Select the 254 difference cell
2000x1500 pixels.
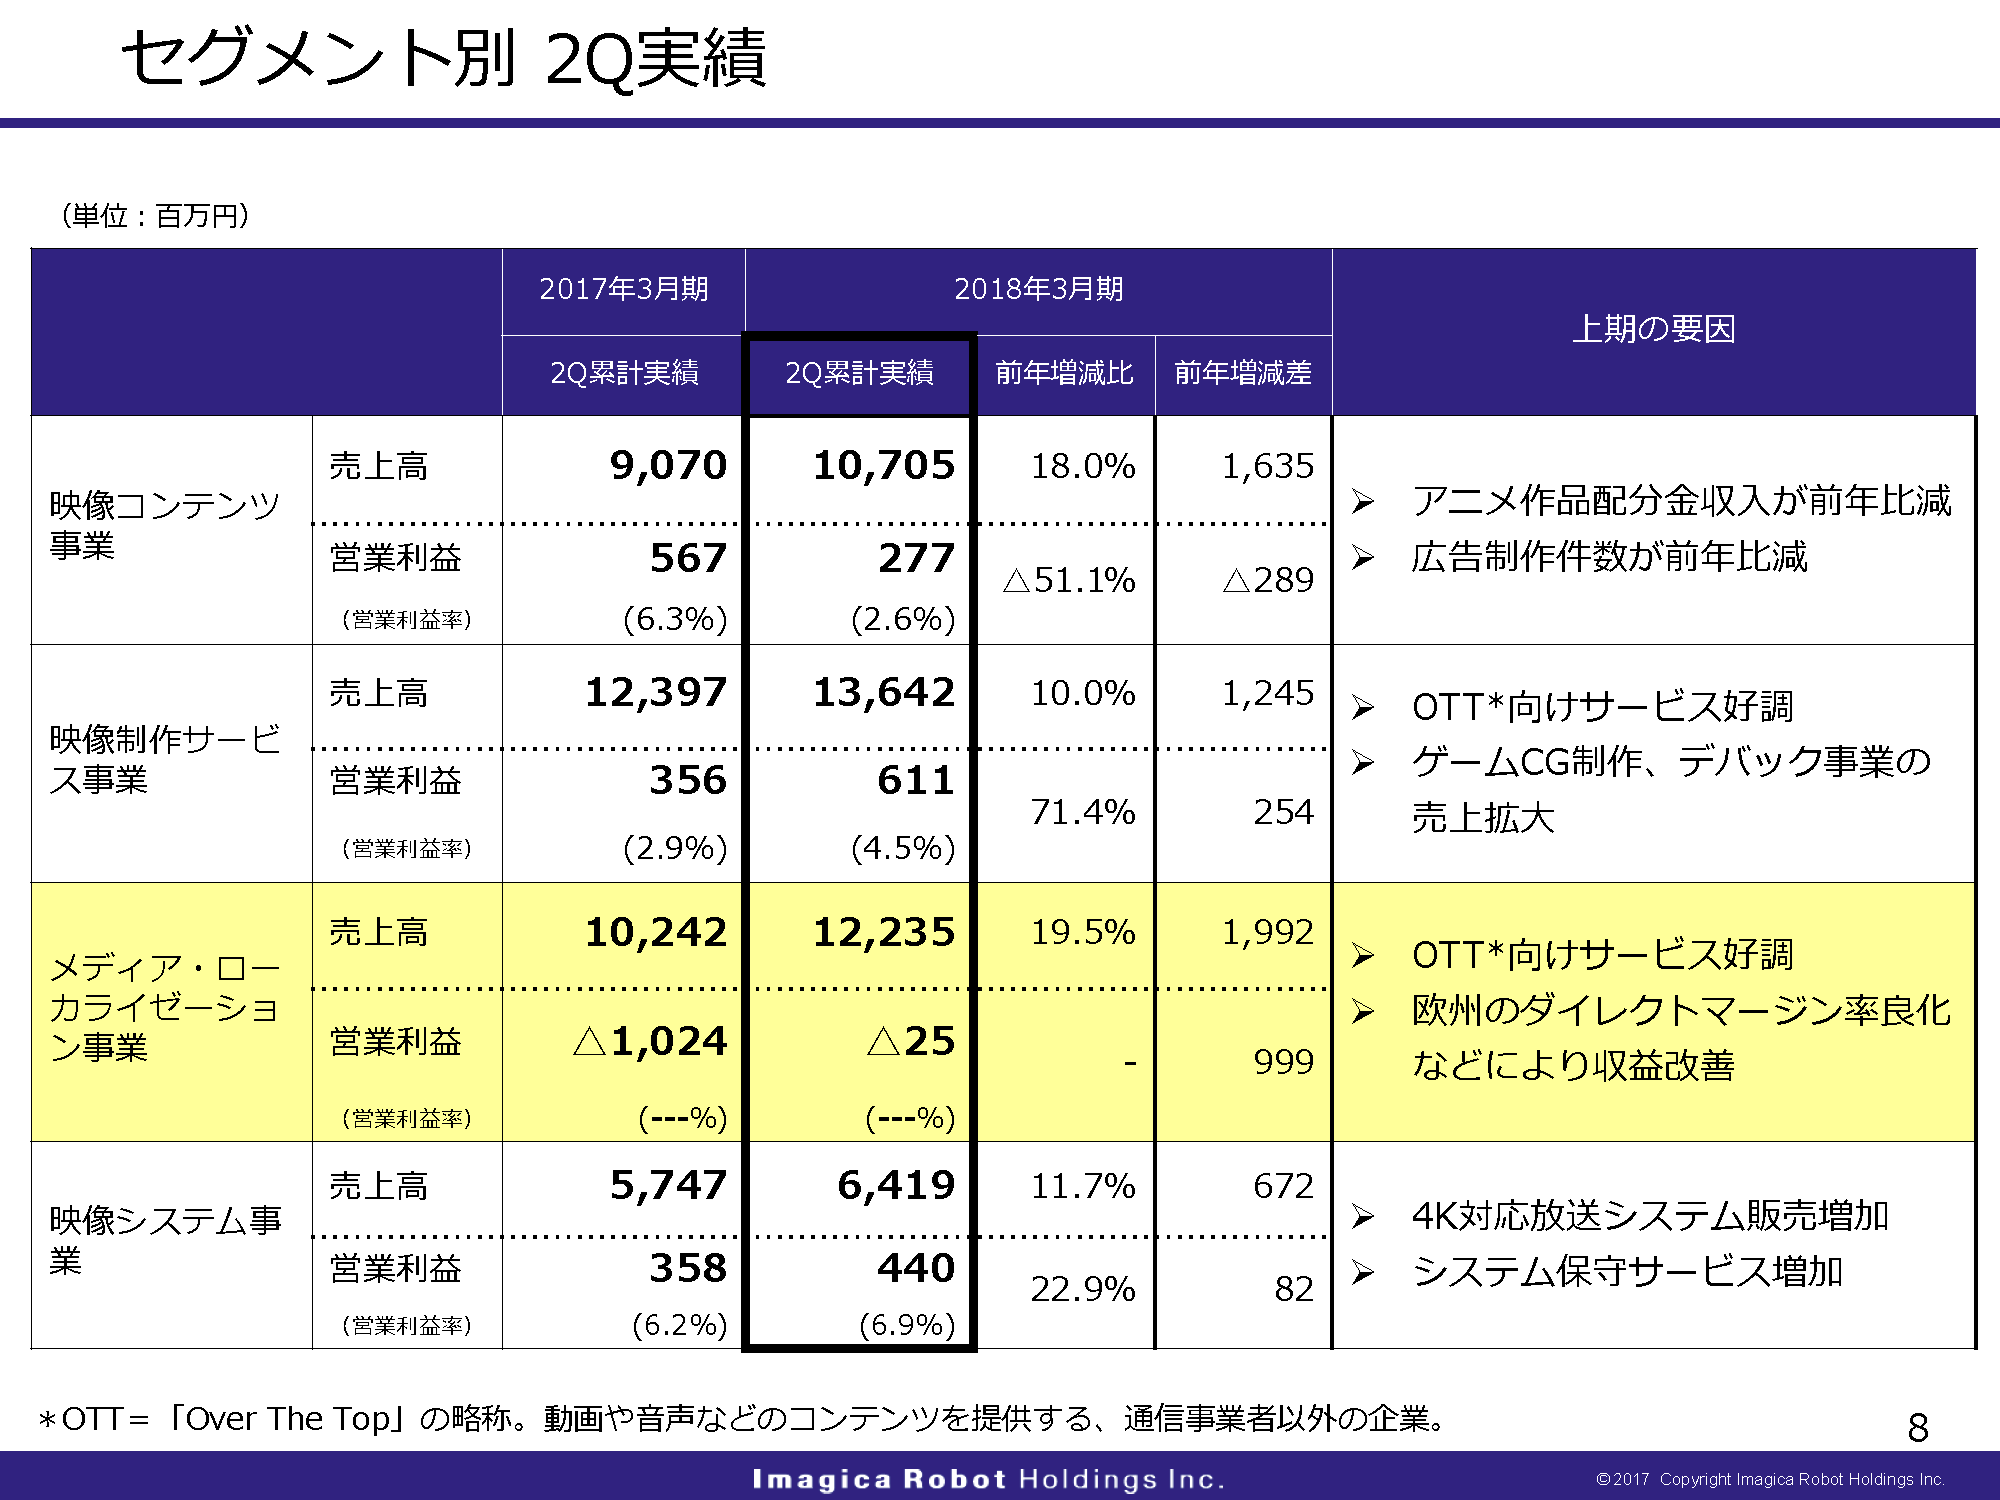1284,812
